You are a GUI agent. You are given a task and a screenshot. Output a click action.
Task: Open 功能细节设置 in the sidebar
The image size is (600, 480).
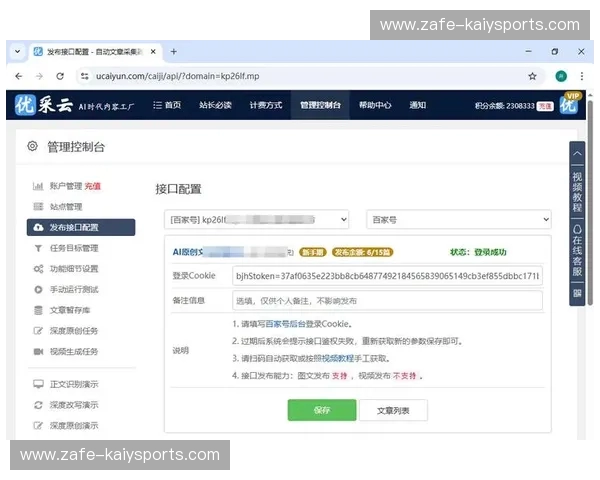coord(74,269)
